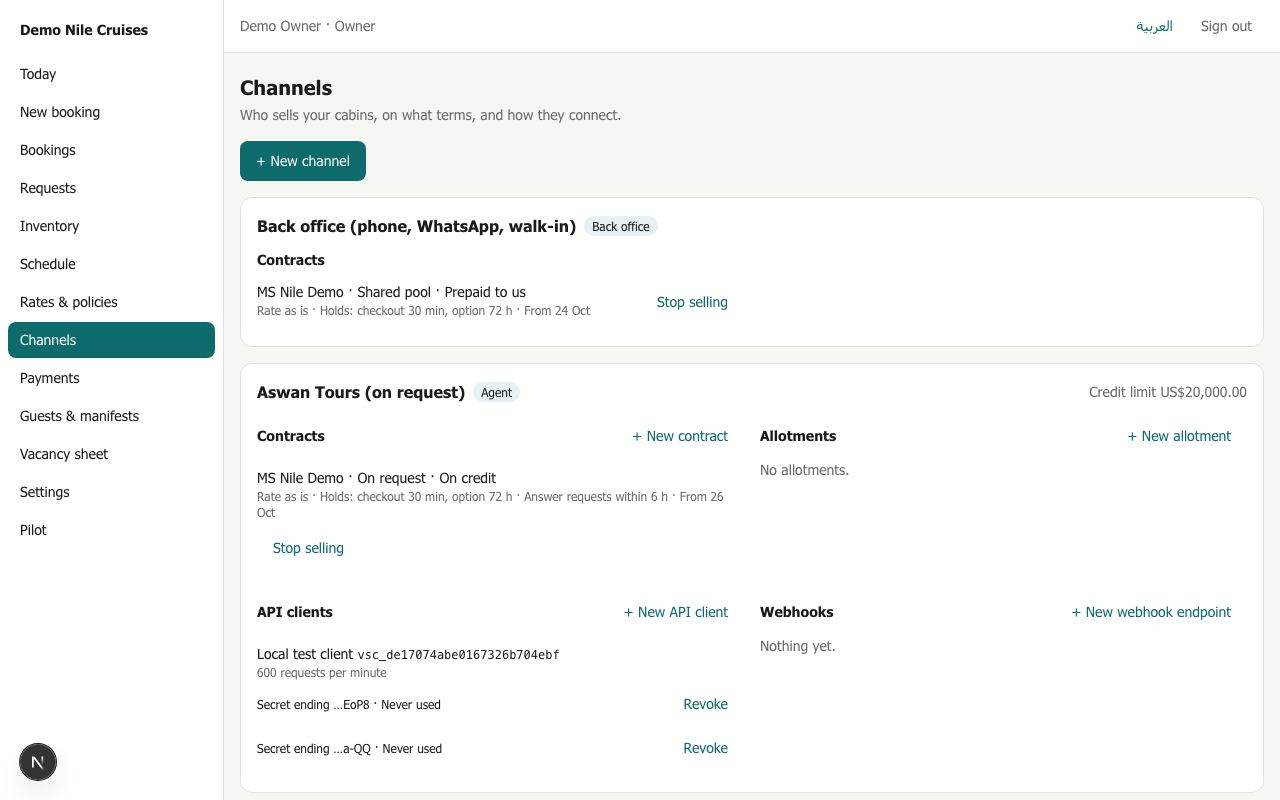1280x800 pixels.
Task: Stop selling the Back office contract
Action: point(692,302)
